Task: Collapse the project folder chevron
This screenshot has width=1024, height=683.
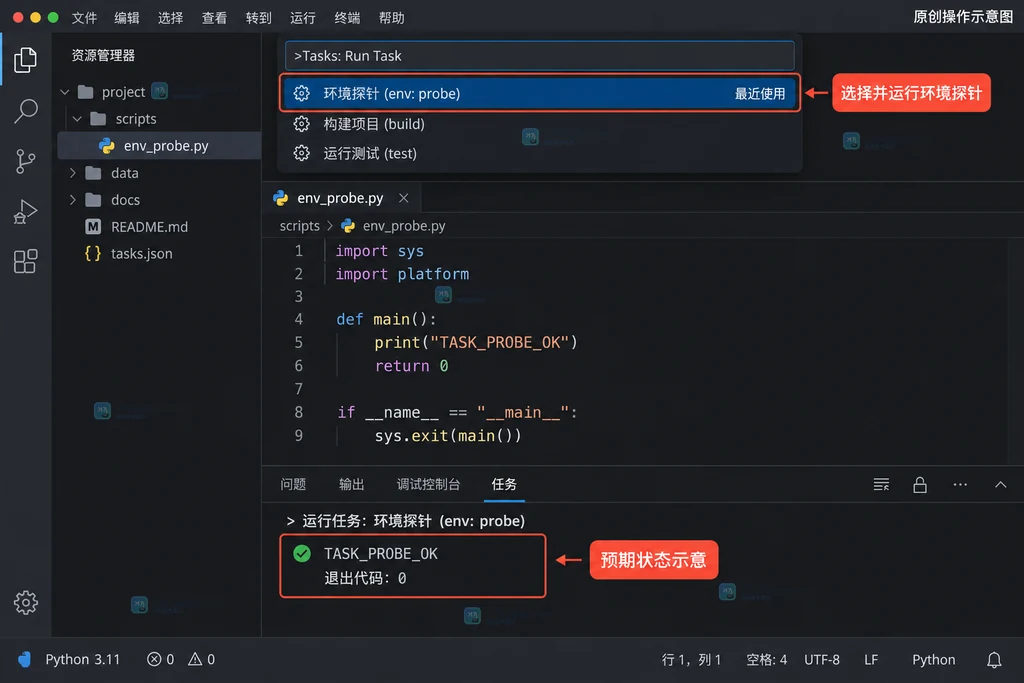Action: point(65,92)
